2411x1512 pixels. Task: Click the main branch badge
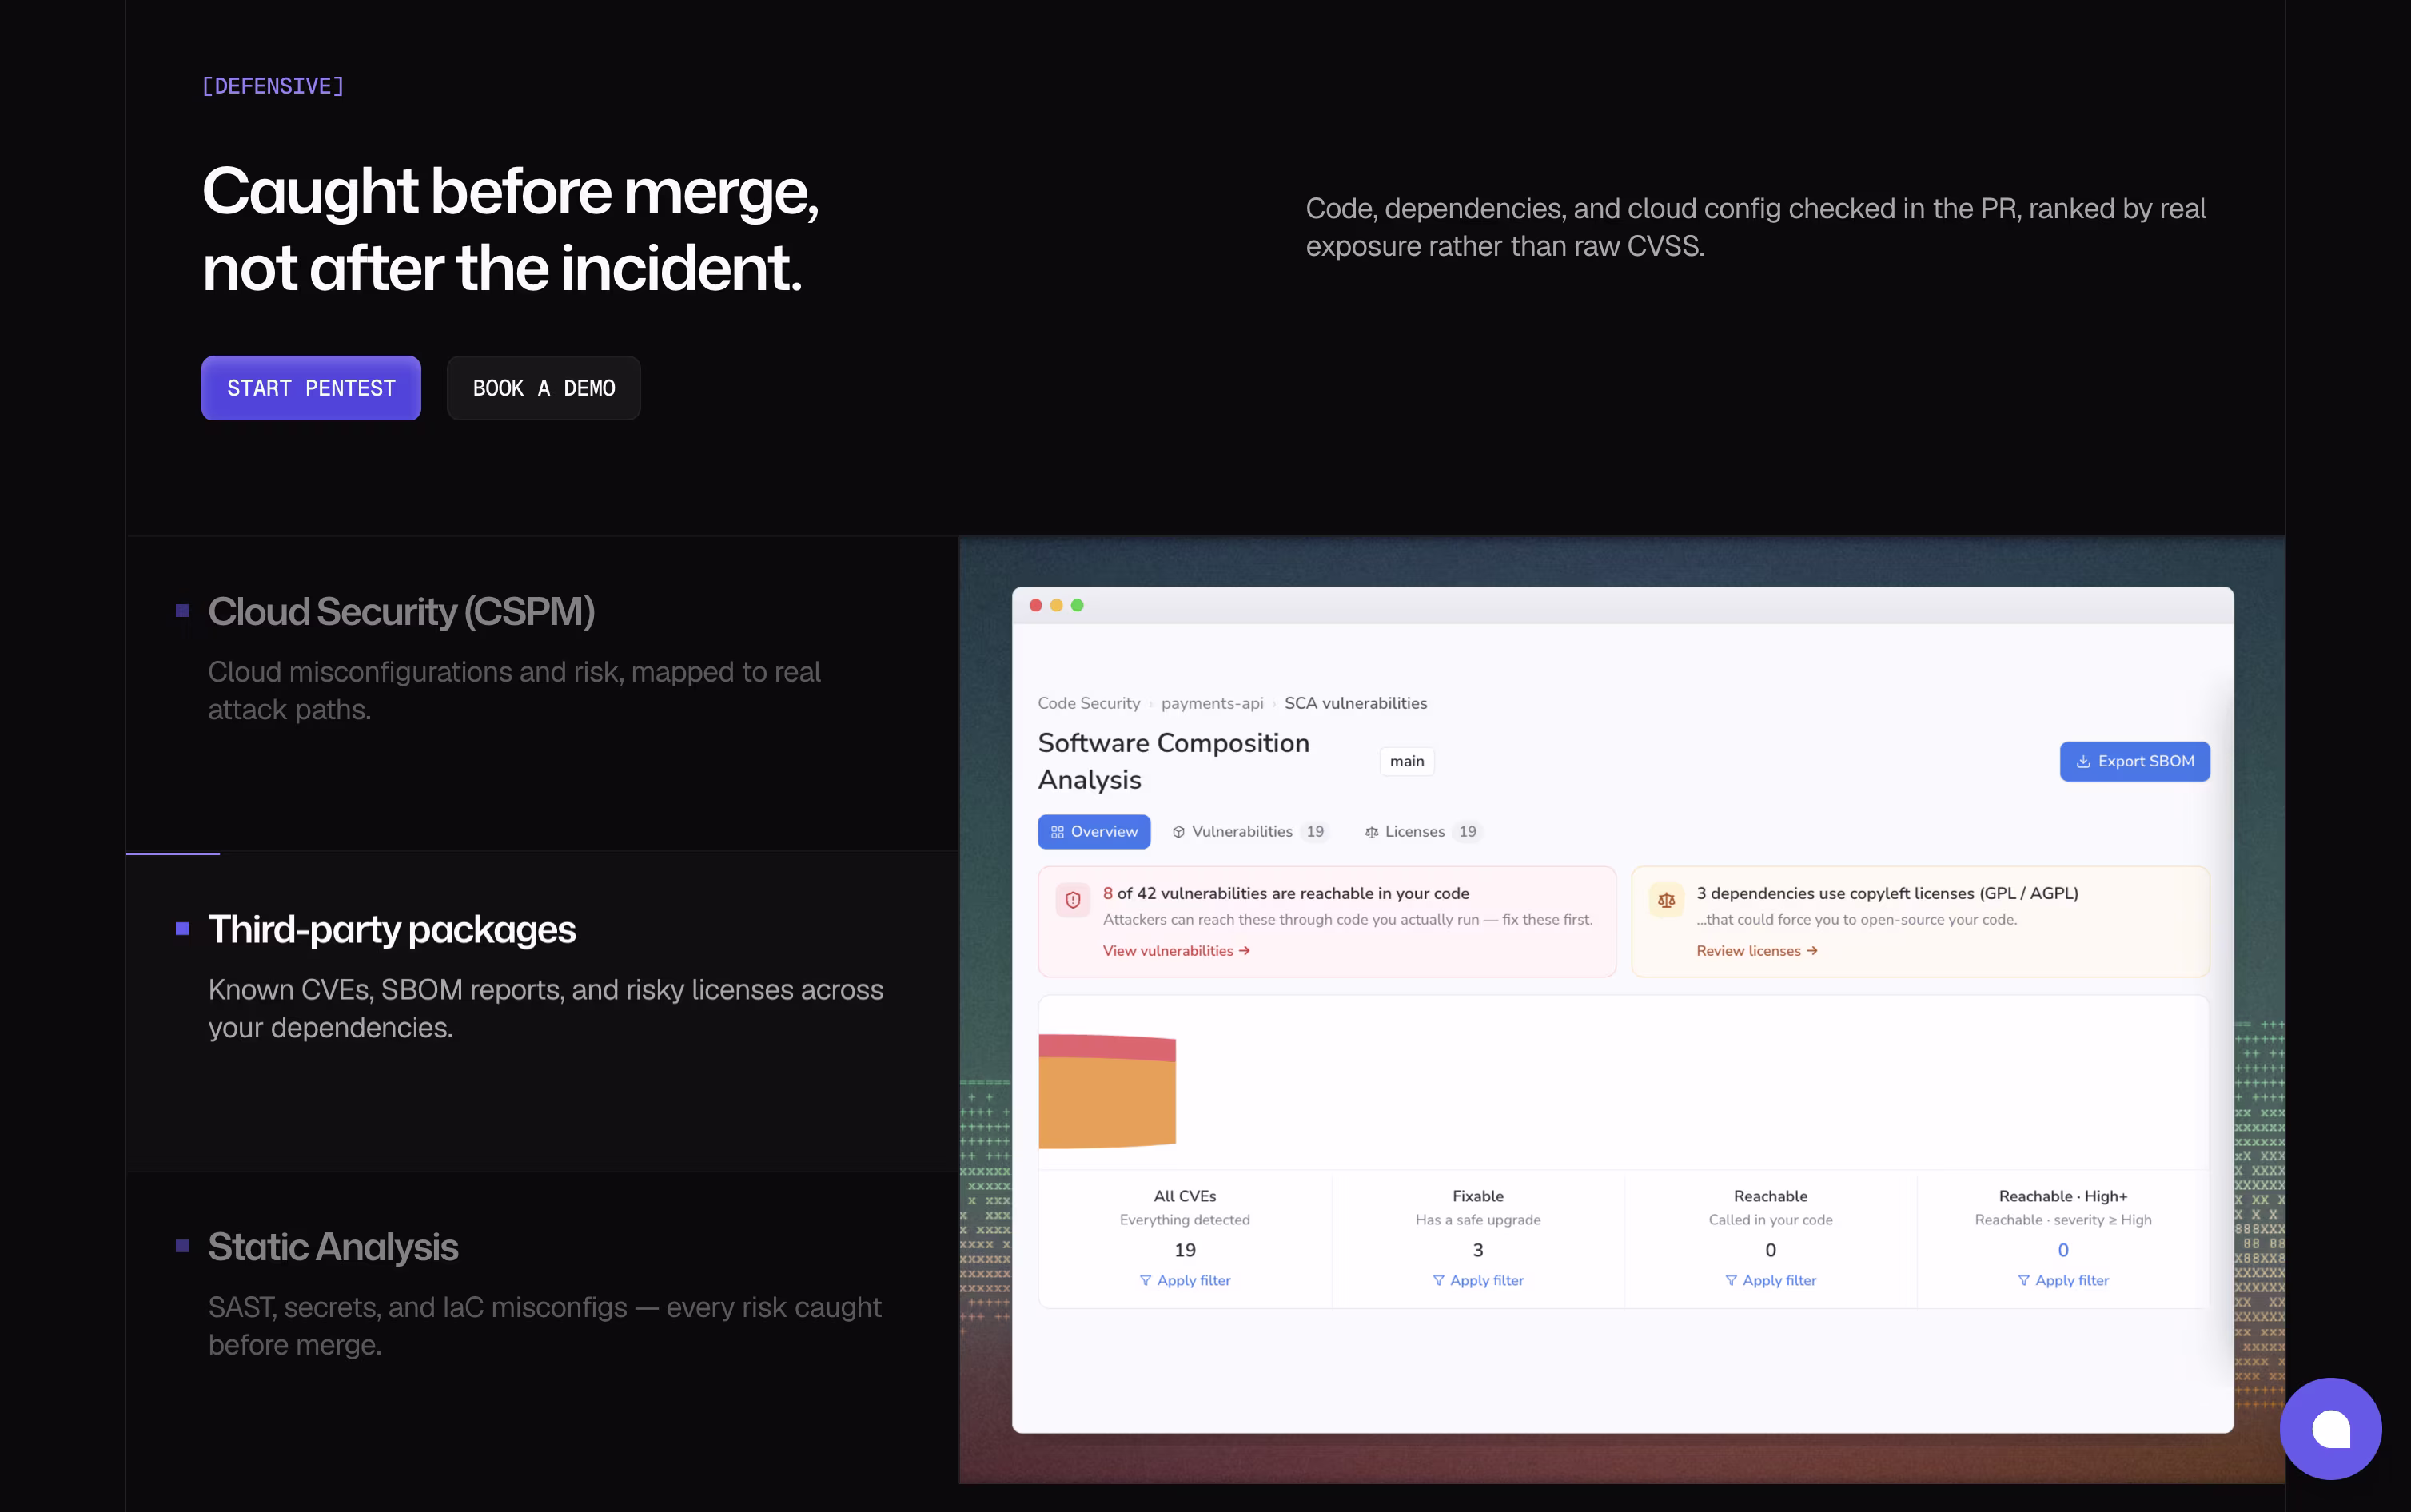tap(1407, 761)
